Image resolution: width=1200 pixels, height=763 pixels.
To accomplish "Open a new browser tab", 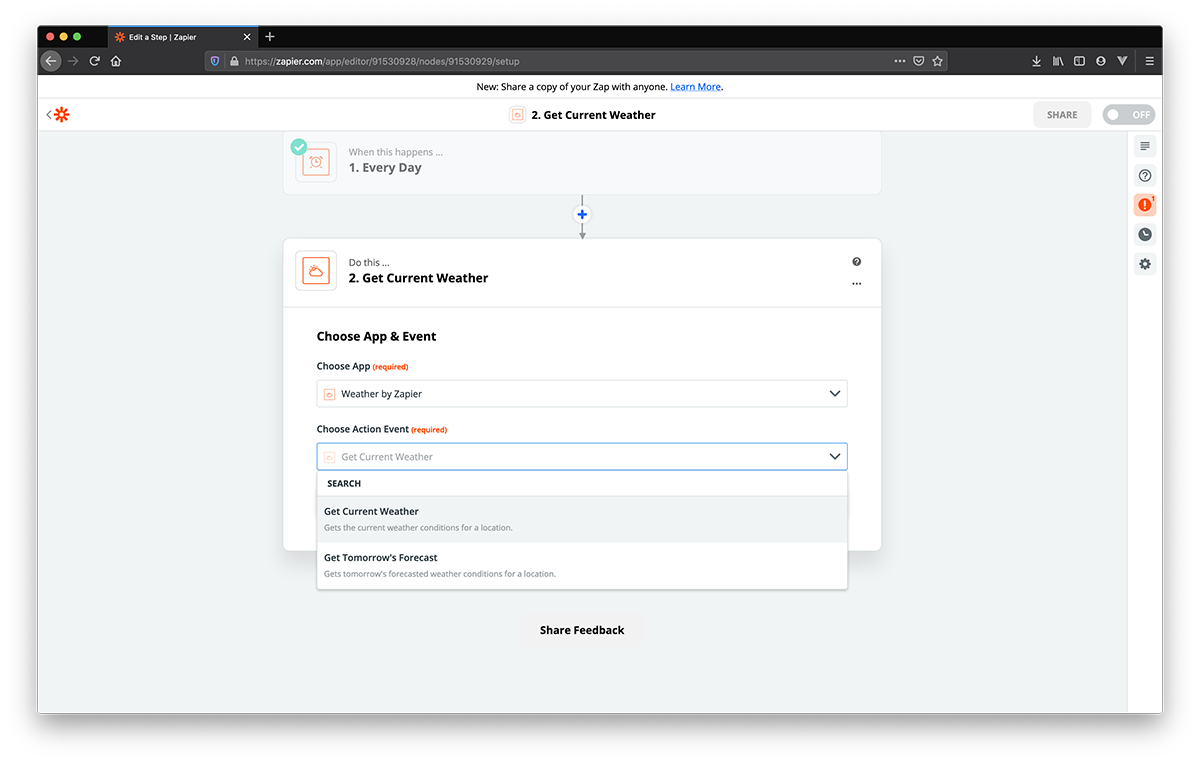I will pyautogui.click(x=269, y=37).
